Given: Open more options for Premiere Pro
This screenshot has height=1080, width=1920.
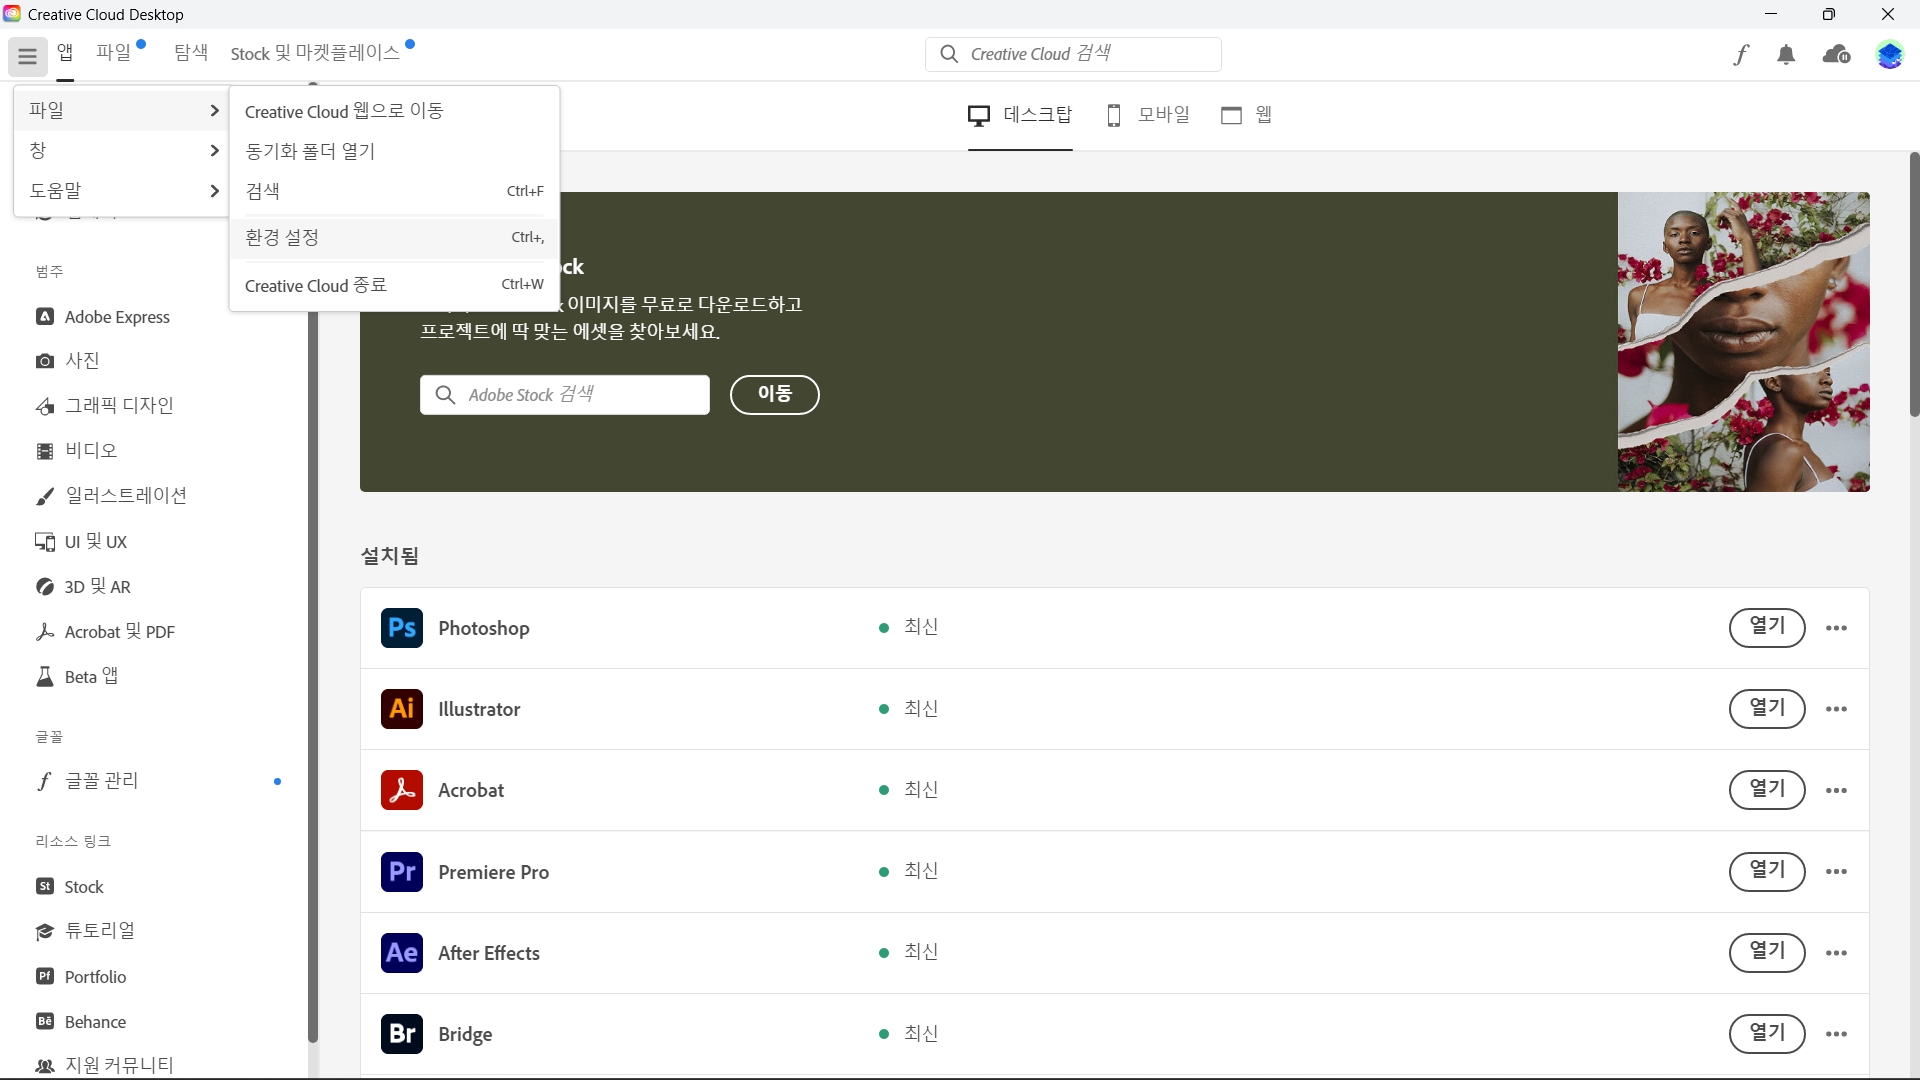Looking at the screenshot, I should tap(1836, 872).
